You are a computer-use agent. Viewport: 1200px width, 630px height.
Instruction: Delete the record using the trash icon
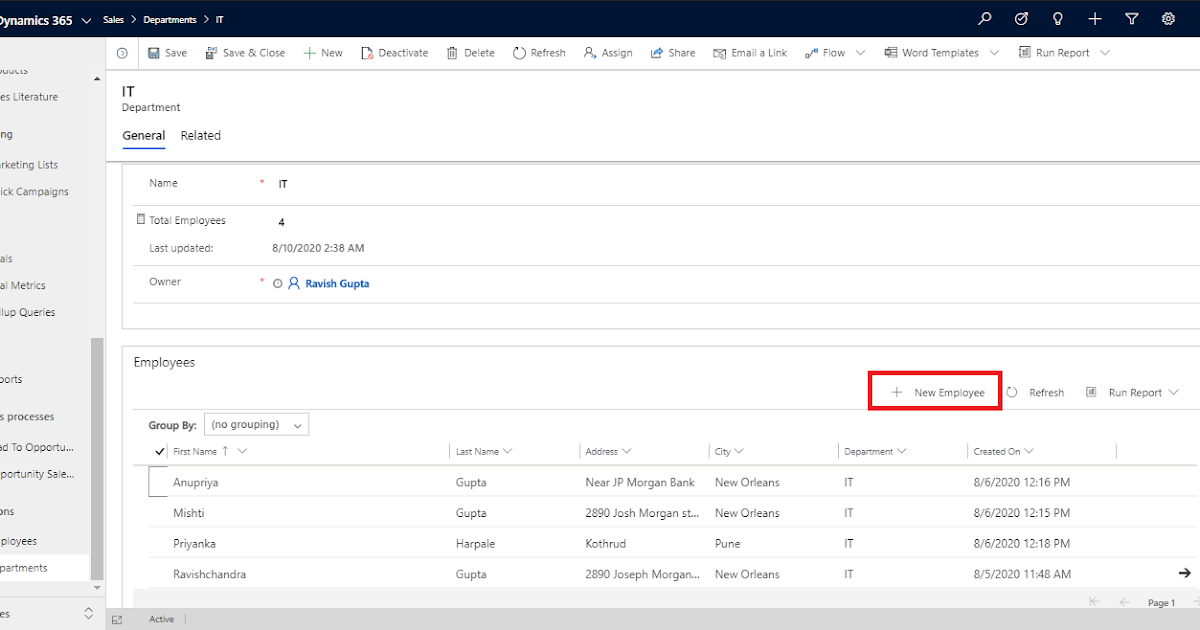[x=470, y=52]
